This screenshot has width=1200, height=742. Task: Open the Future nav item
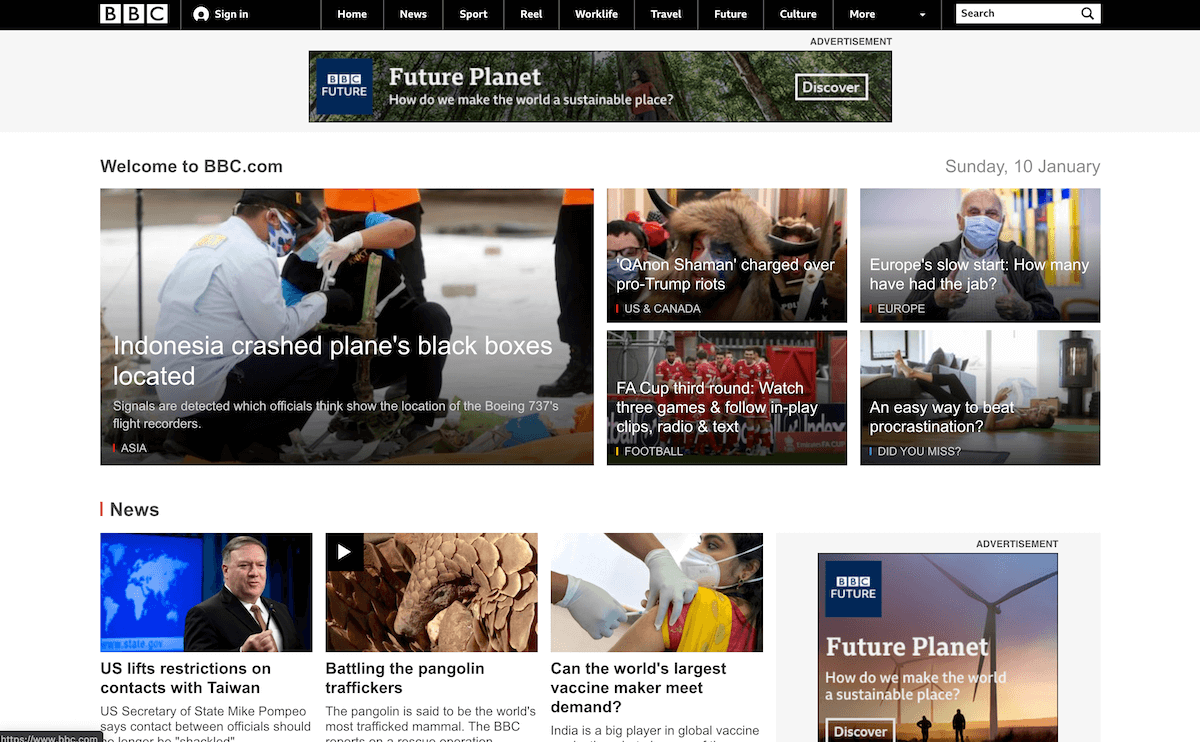730,14
